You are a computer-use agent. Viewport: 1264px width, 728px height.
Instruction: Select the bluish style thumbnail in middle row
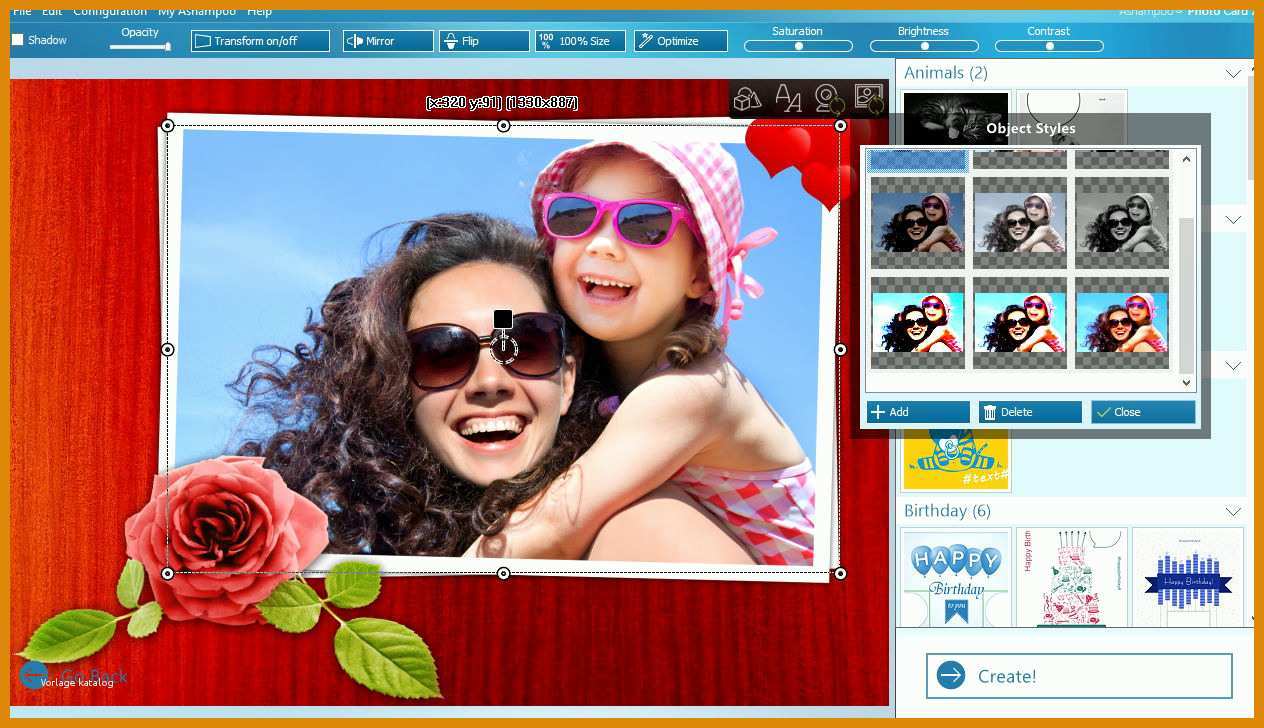pyautogui.click(x=918, y=222)
